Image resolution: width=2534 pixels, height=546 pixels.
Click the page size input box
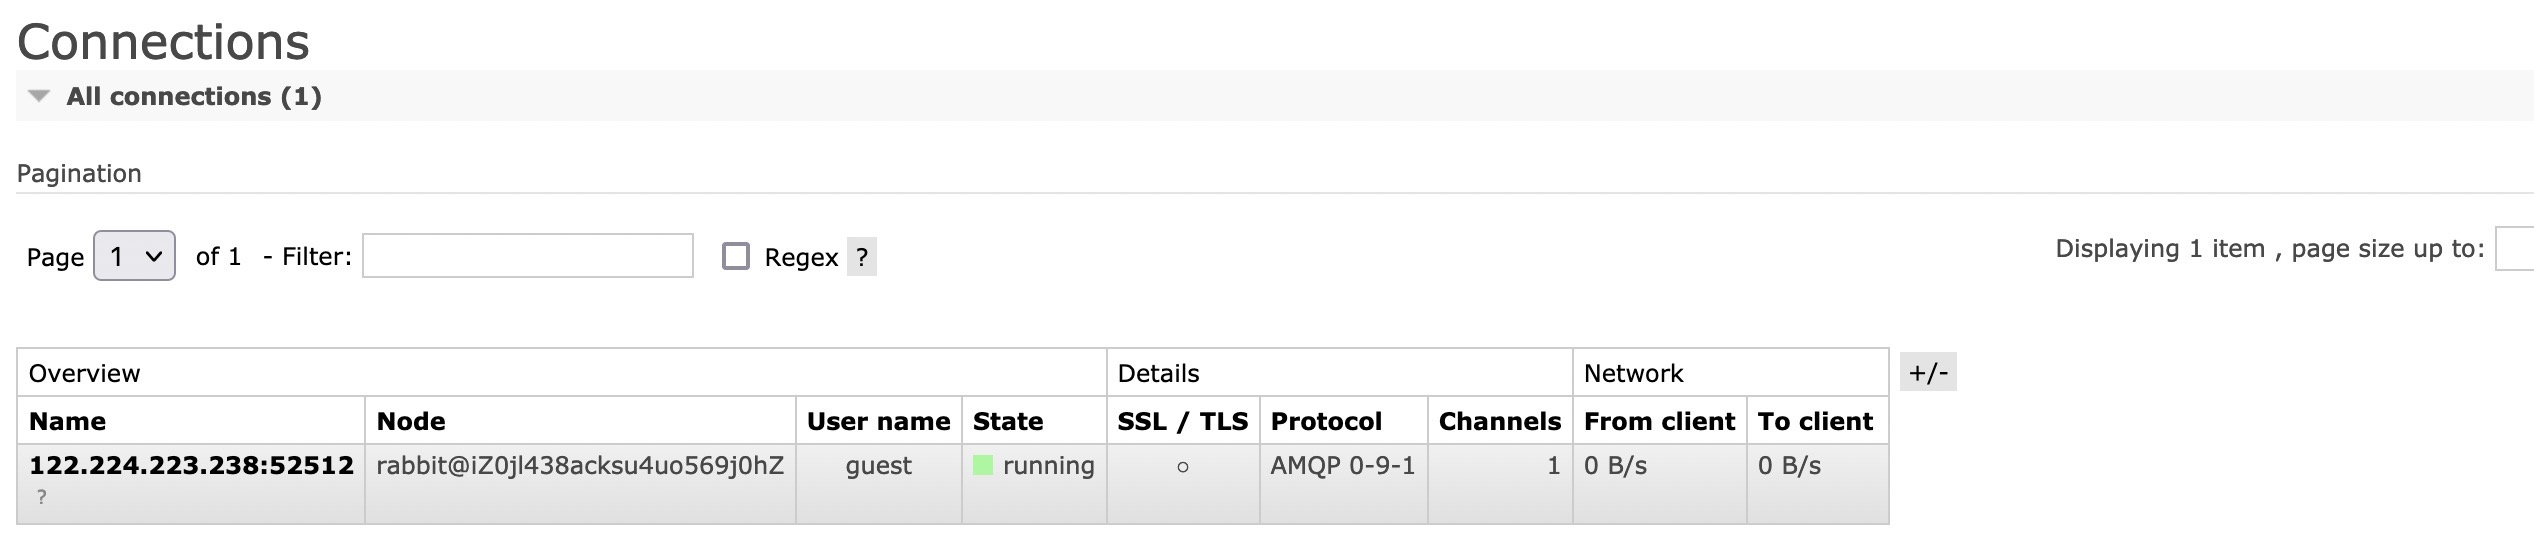(x=2515, y=249)
